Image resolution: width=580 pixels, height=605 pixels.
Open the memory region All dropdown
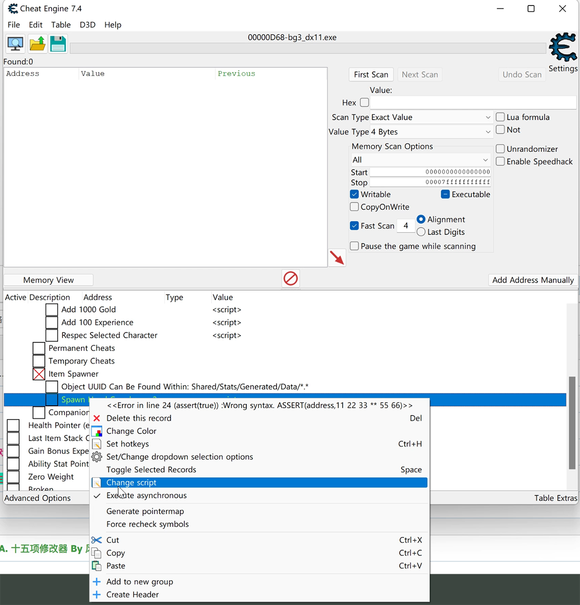tap(420, 160)
